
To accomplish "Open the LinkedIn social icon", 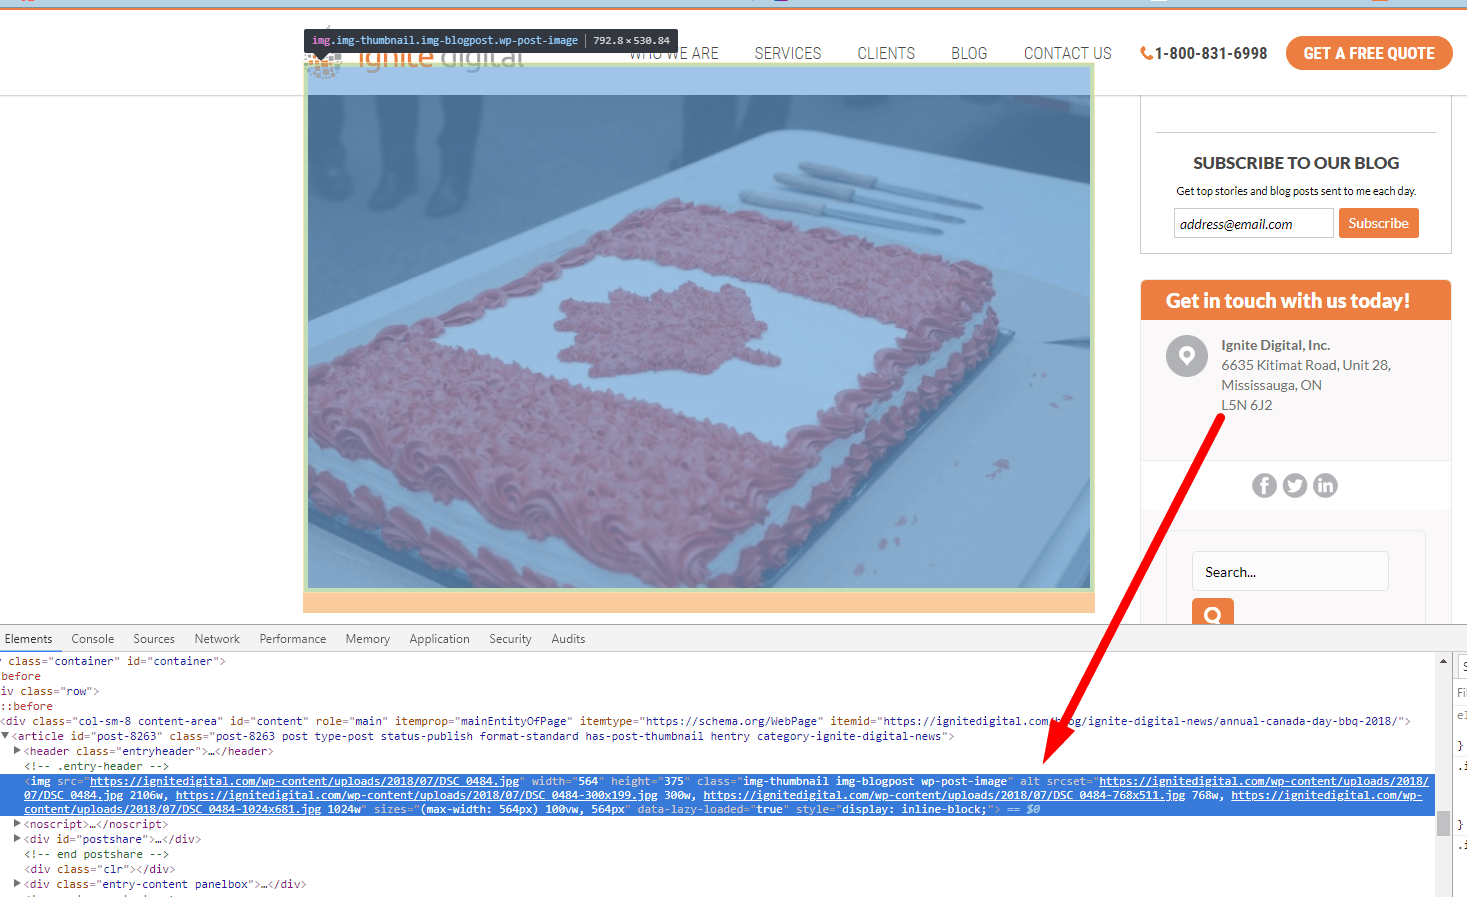I will coord(1325,486).
